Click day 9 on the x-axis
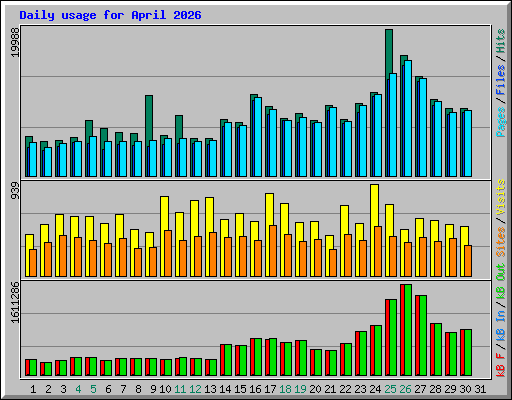The height and width of the screenshot is (400, 512). [x=153, y=389]
